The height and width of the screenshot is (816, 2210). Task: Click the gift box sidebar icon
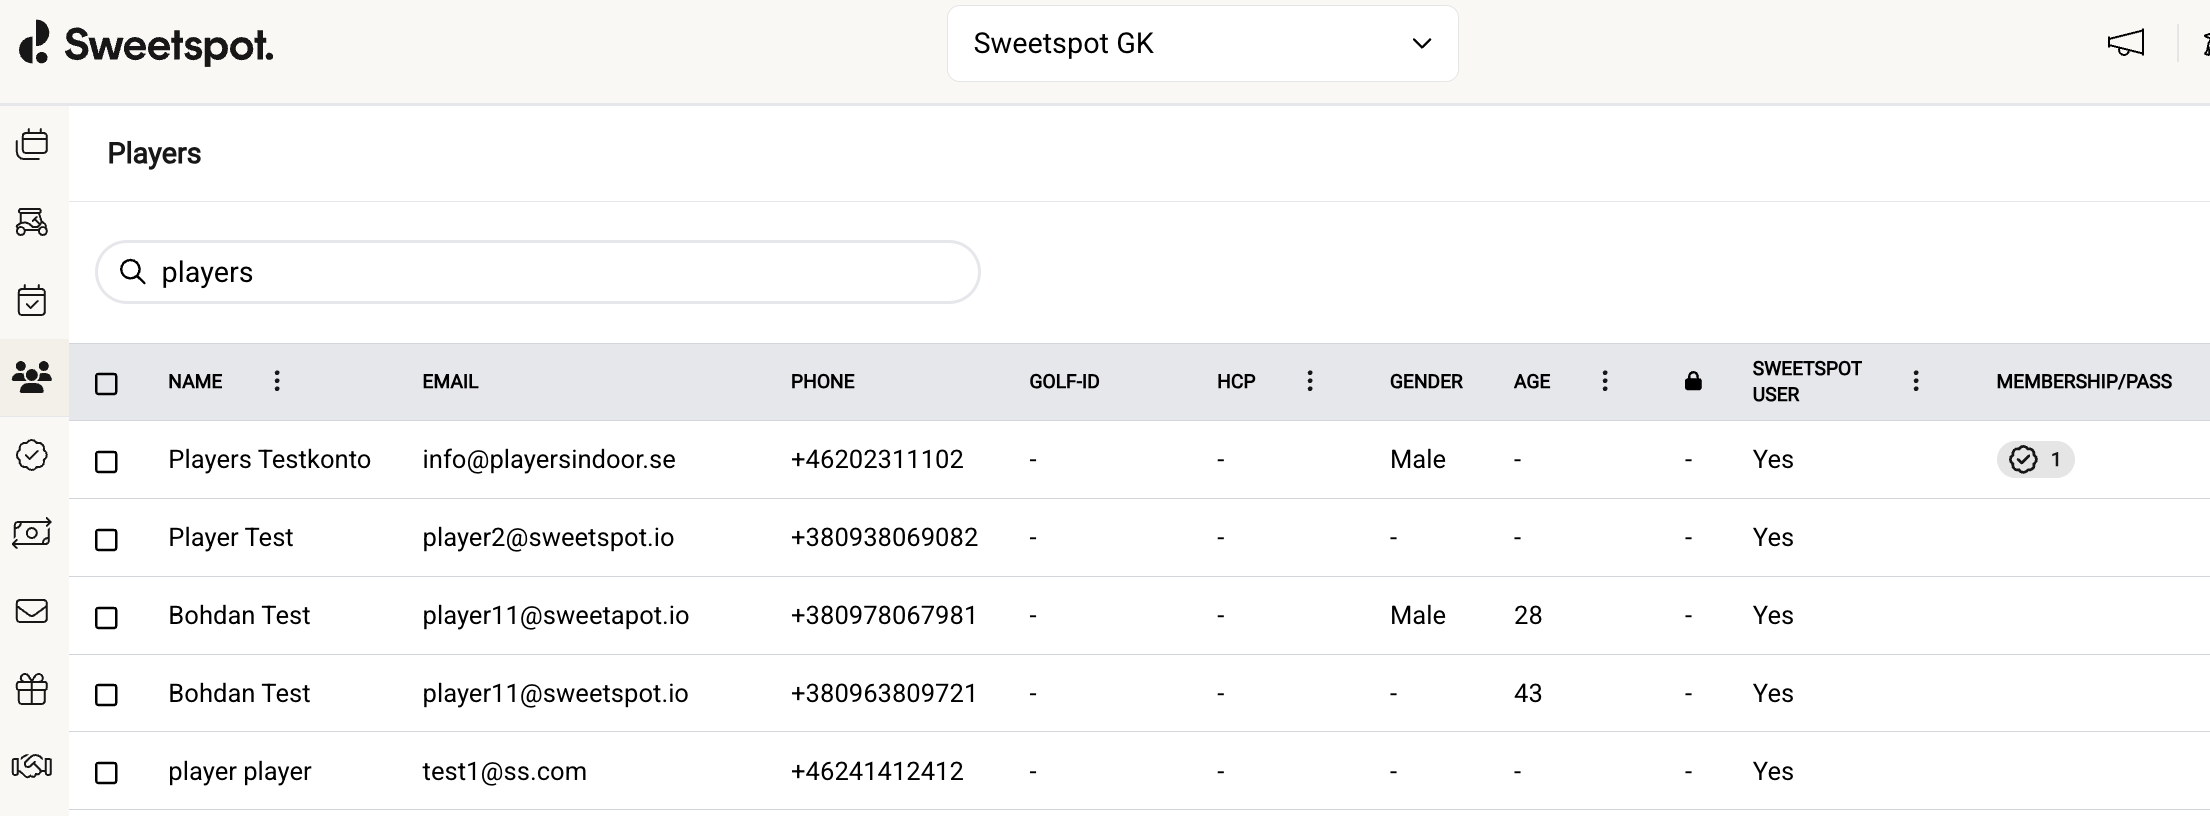click(x=32, y=689)
